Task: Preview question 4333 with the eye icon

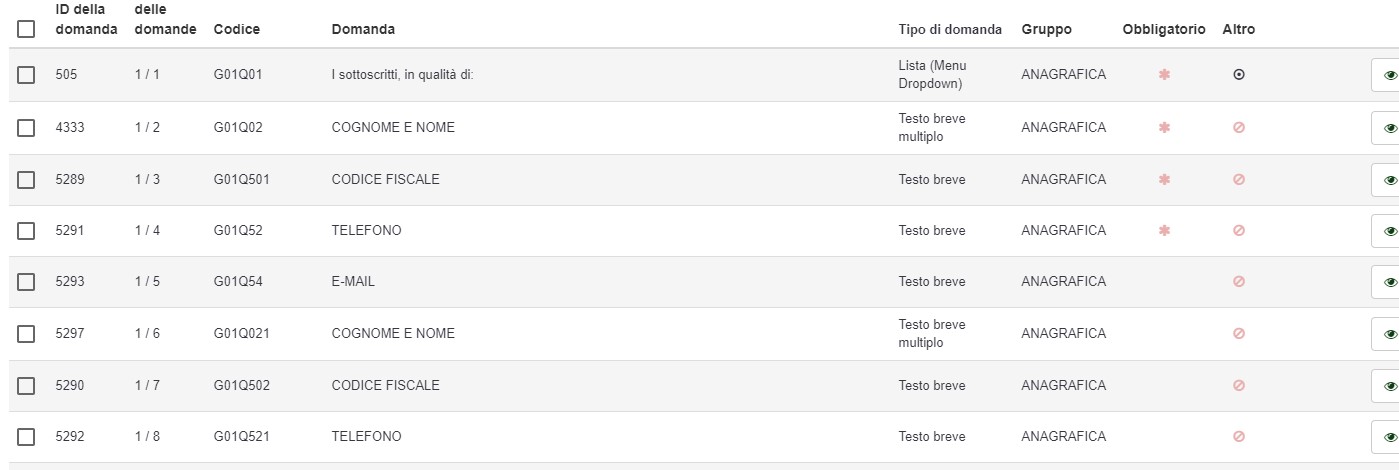Action: [x=1389, y=128]
